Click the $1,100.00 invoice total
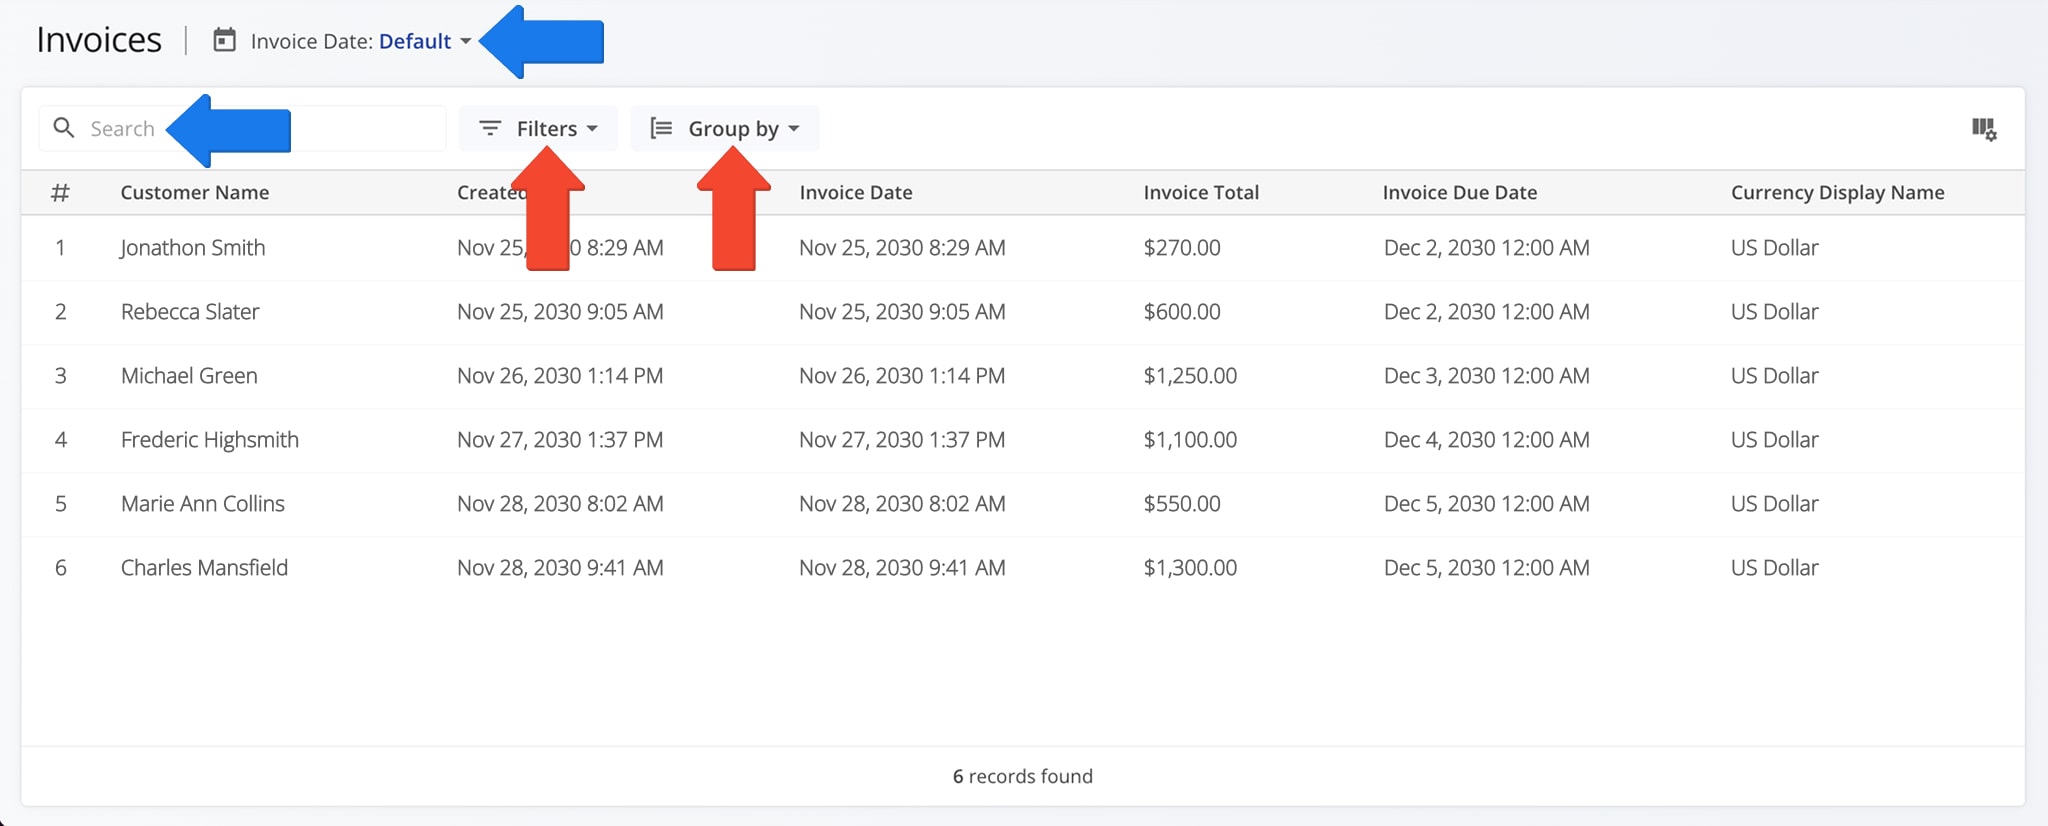This screenshot has width=2048, height=826. tap(1190, 439)
